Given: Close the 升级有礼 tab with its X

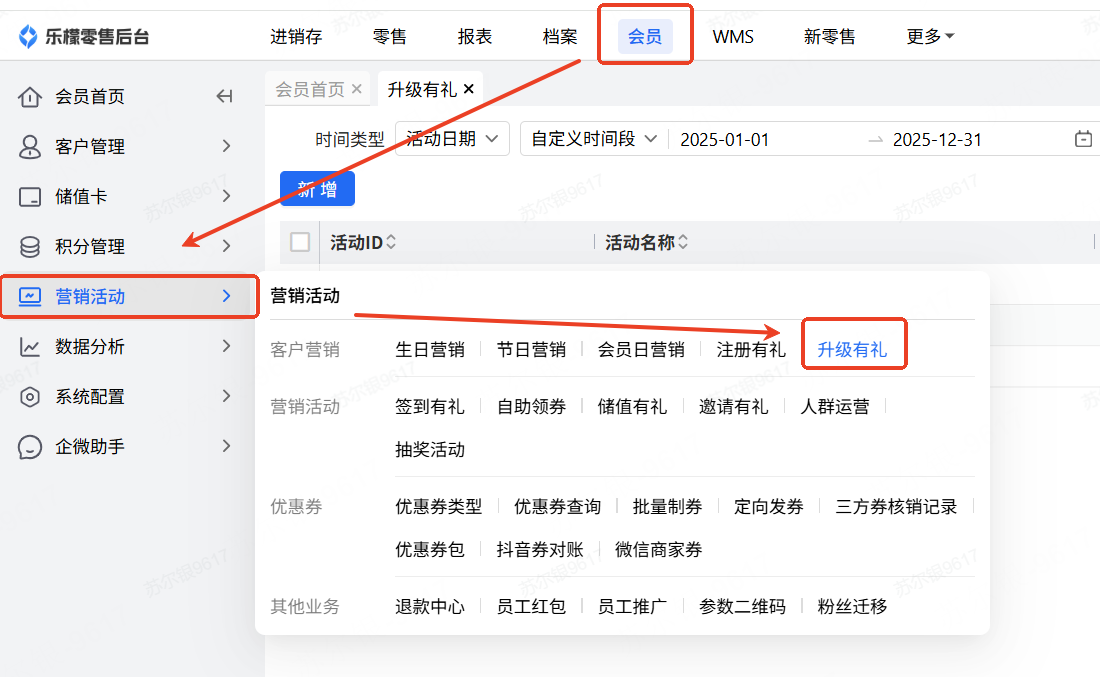Looking at the screenshot, I should point(469,89).
